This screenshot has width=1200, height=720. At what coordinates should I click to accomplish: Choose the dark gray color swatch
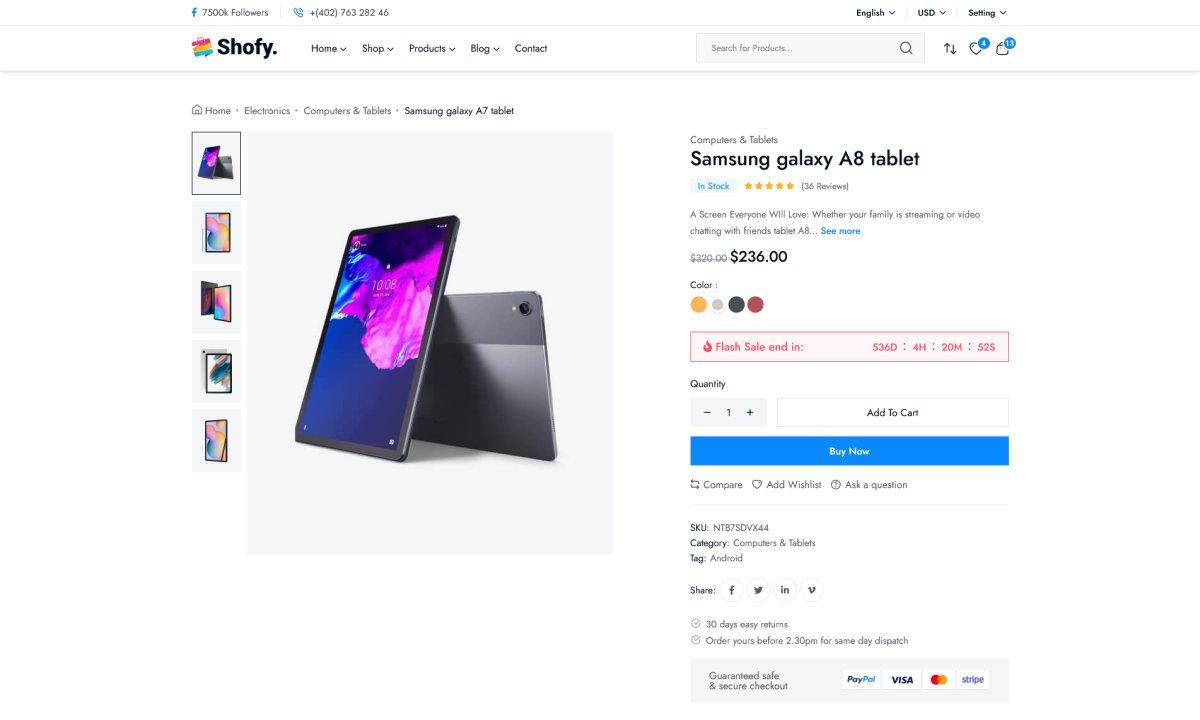click(736, 305)
